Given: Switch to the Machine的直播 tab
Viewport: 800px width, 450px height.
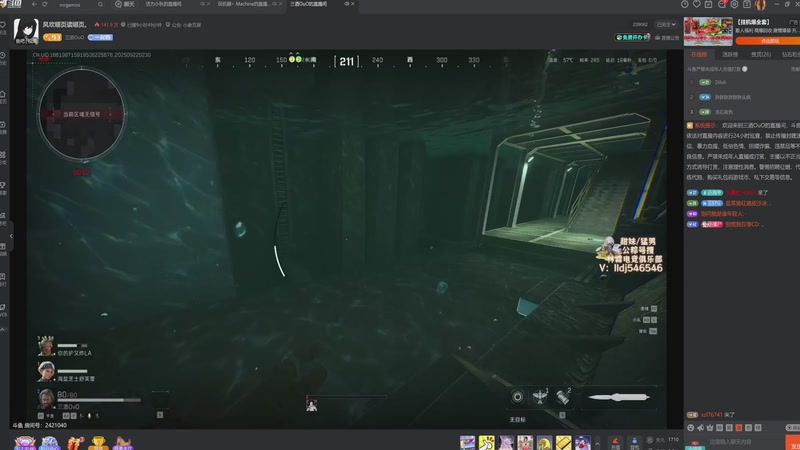Looking at the screenshot, I should [243, 4].
